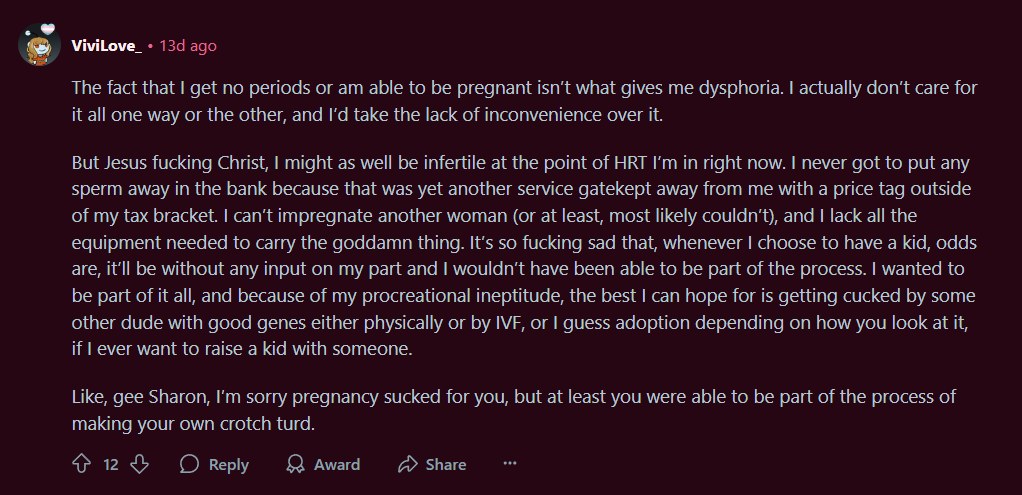1022x495 pixels.
Task: Open ViviLove_'s avatar picture
Action: [39, 45]
